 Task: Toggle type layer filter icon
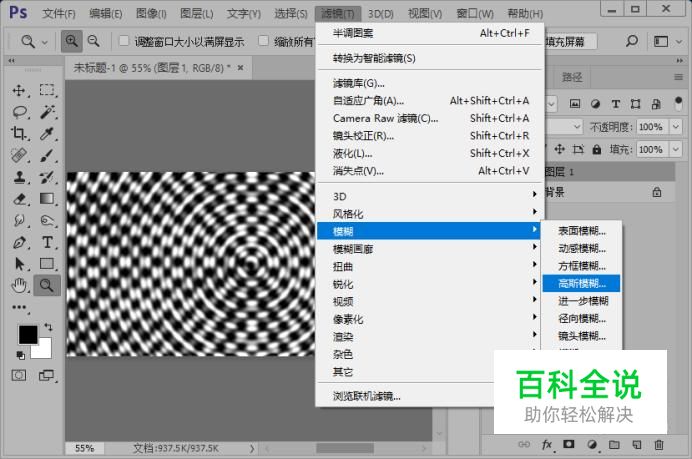(x=616, y=104)
